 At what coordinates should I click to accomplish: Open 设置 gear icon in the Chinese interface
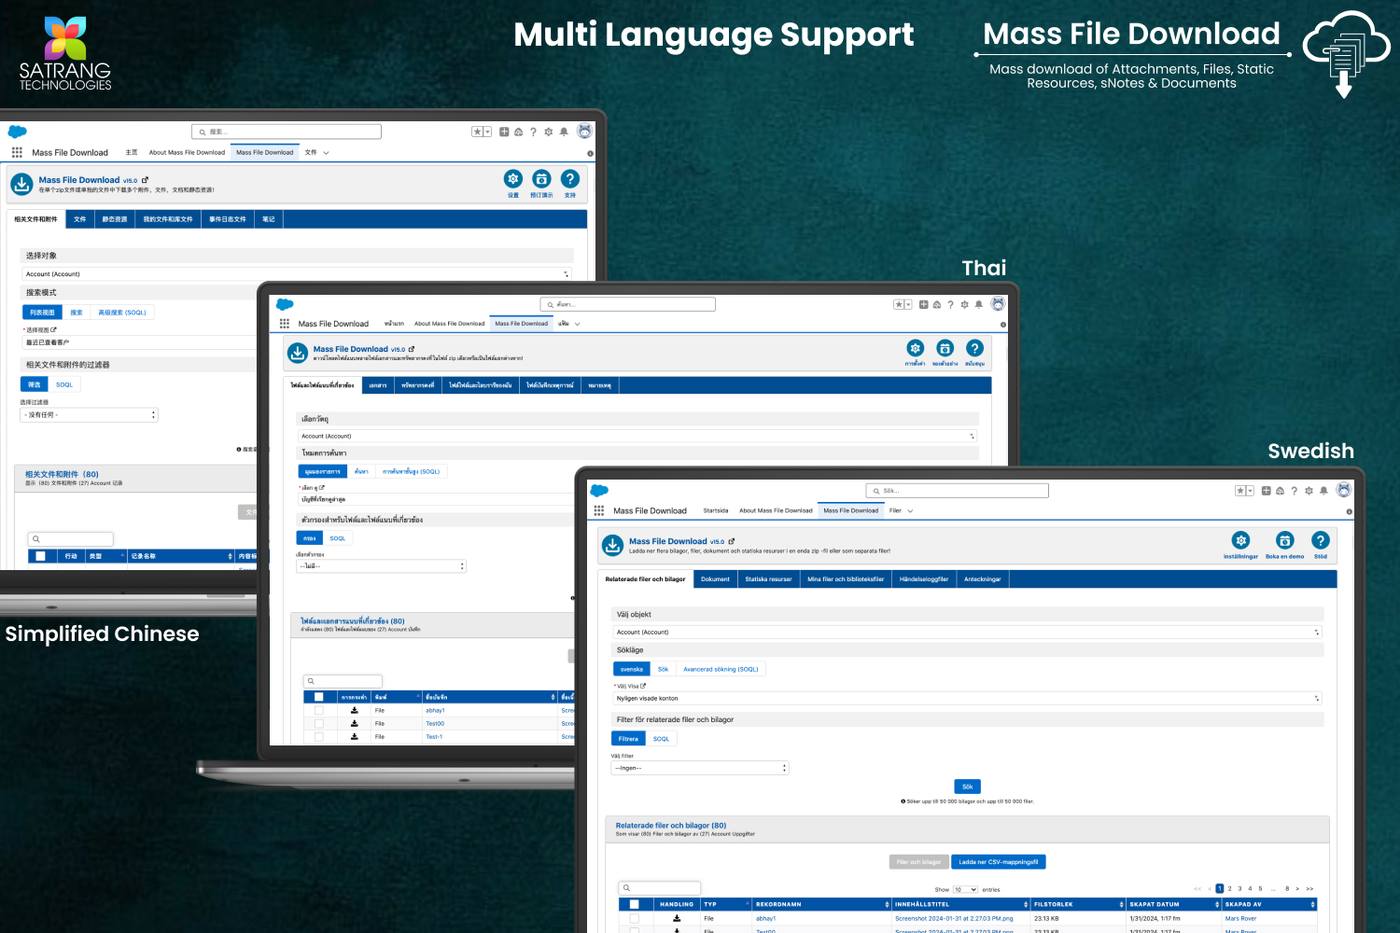(x=512, y=180)
